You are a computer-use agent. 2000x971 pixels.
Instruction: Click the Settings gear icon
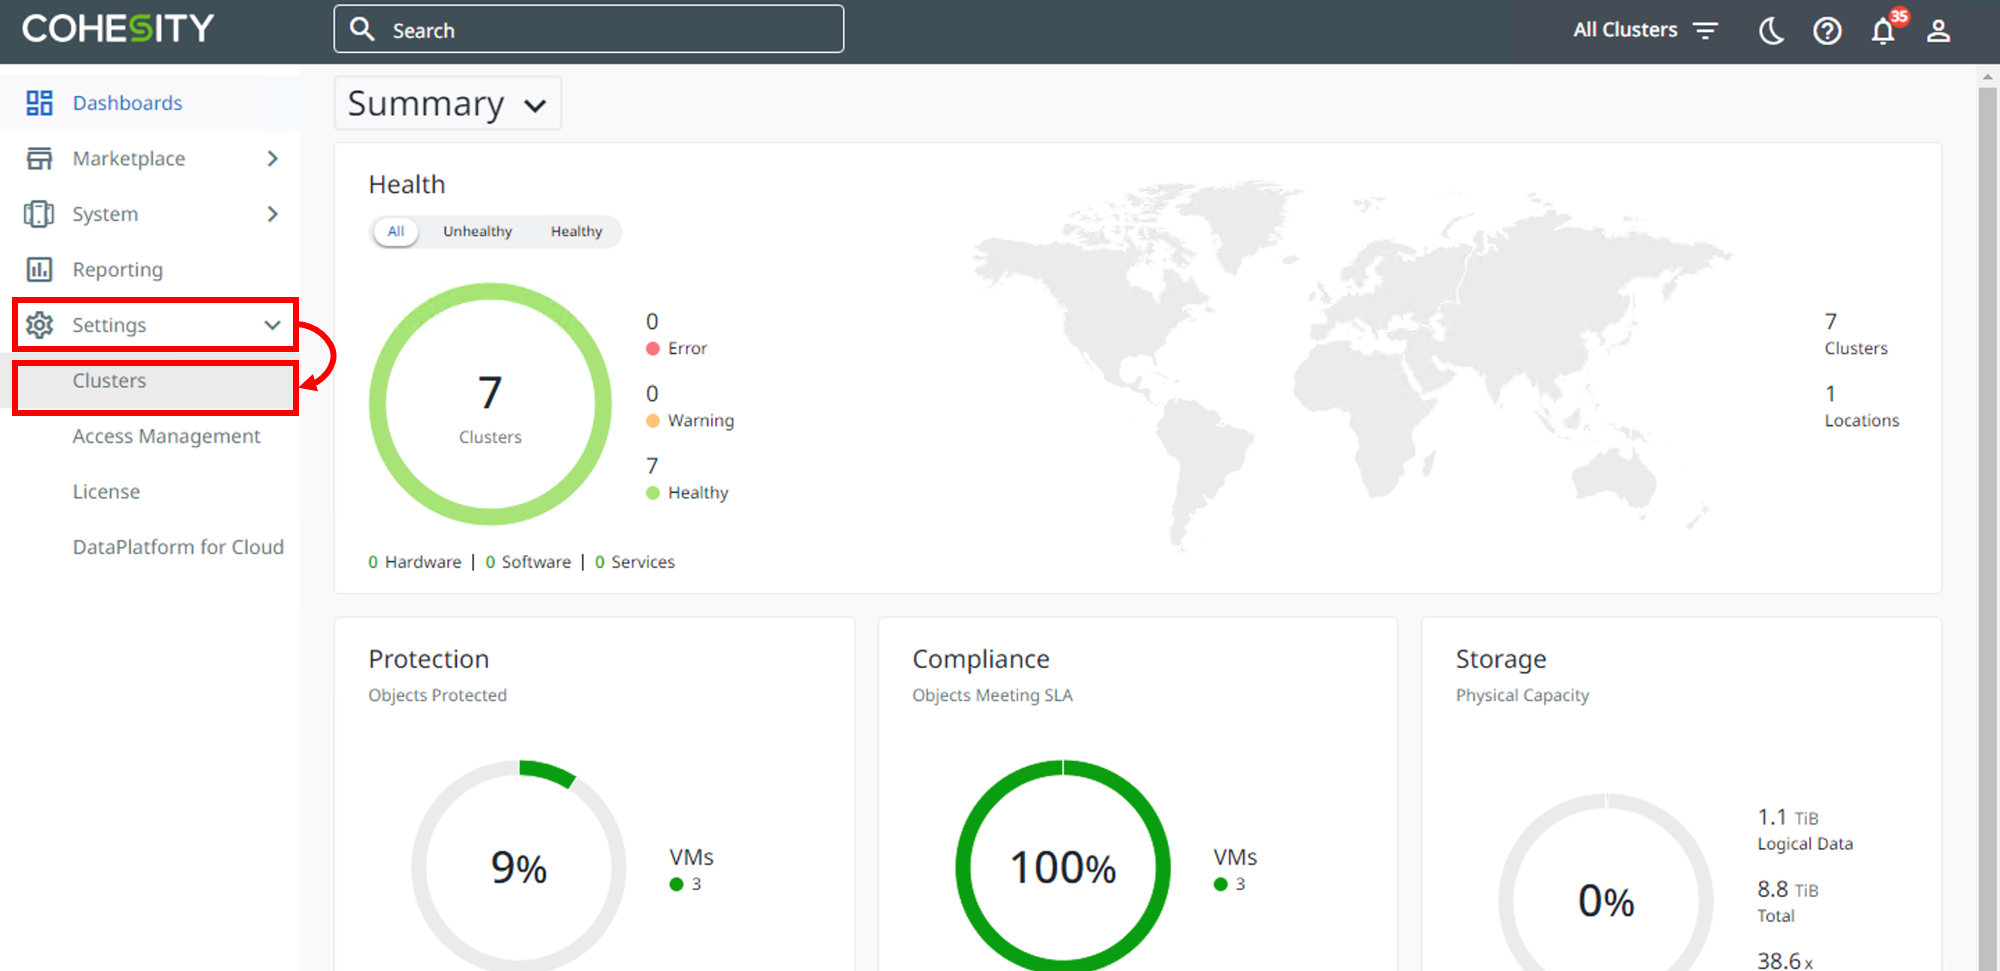[x=39, y=325]
